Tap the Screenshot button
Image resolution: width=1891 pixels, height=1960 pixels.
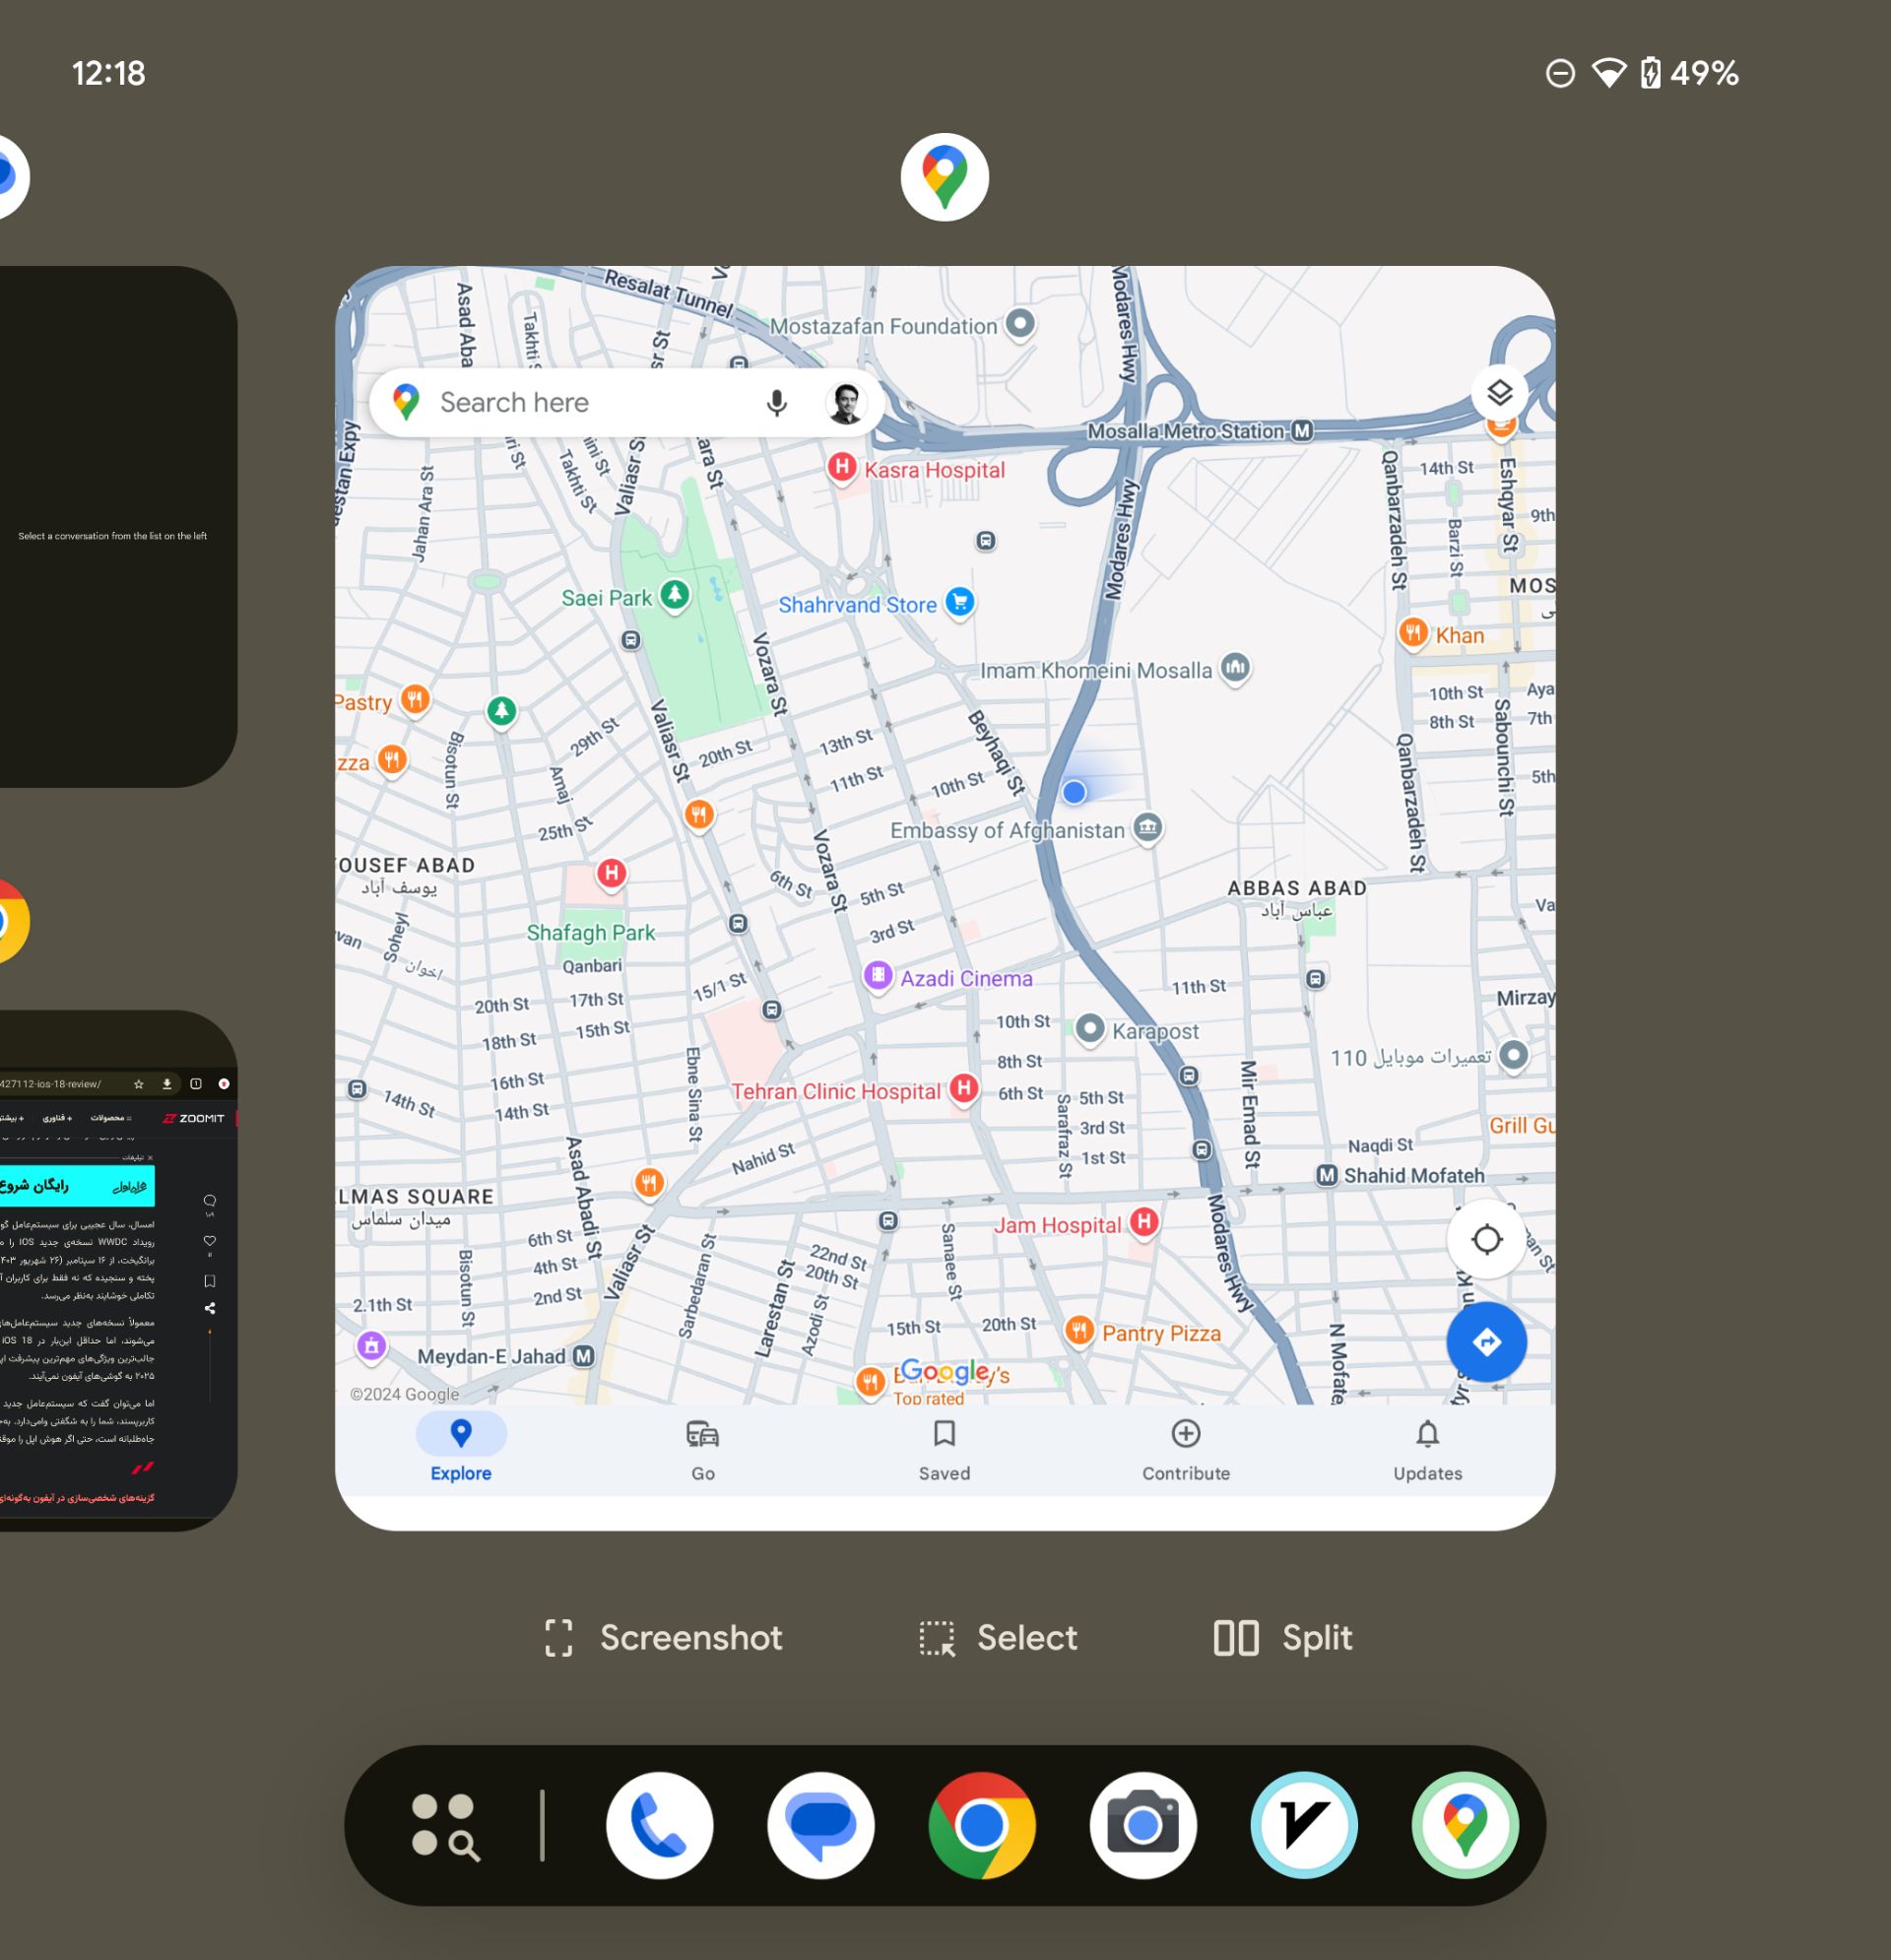663,1638
